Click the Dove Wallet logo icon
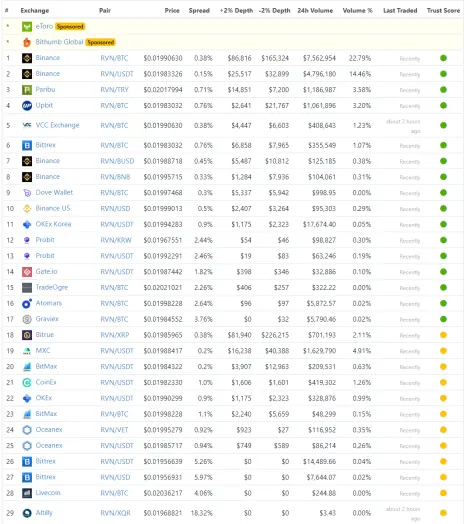The width and height of the screenshot is (464, 524). point(27,193)
